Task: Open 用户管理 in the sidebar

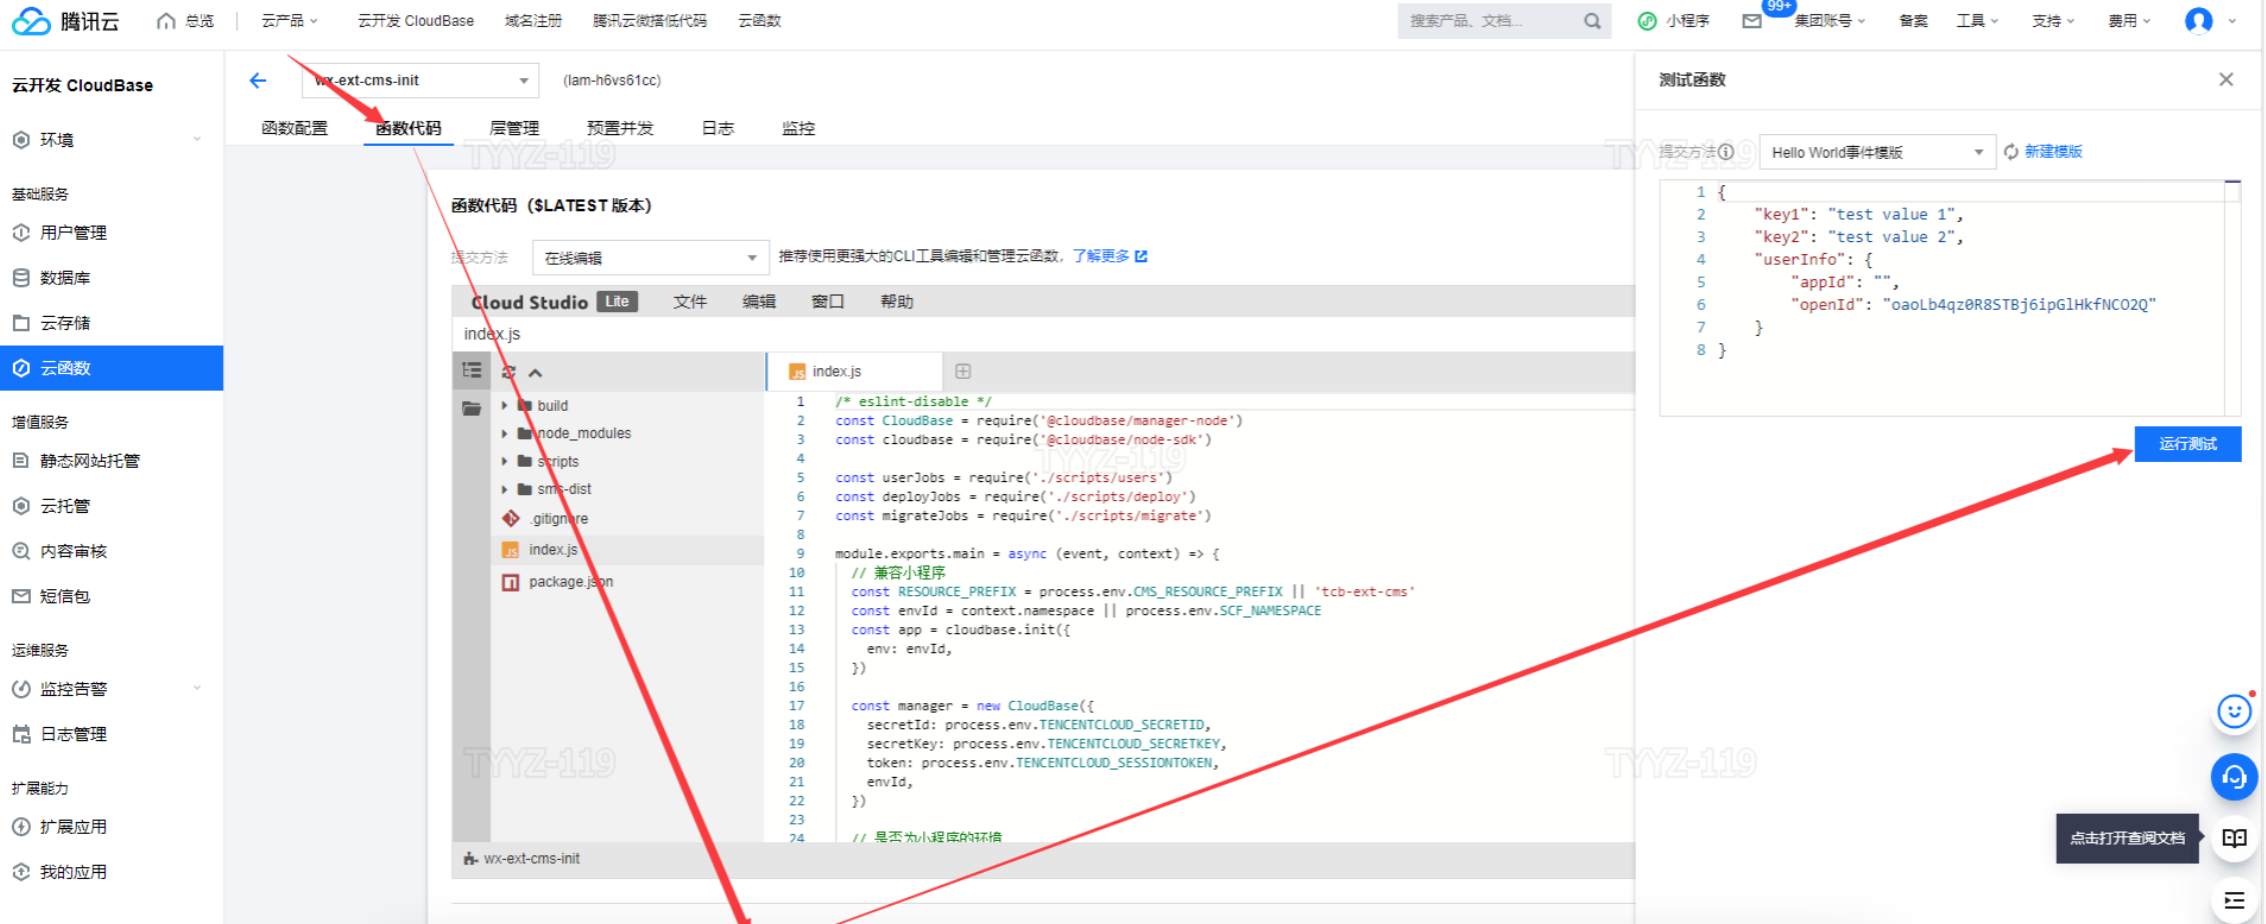Action: 111,232
